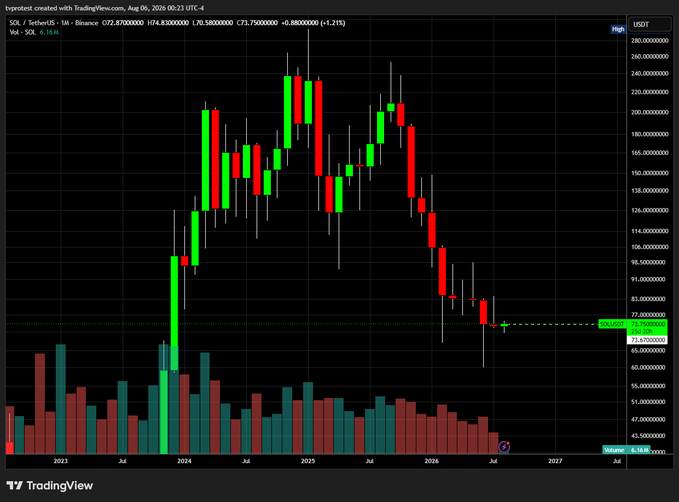Image resolution: width=679 pixels, height=502 pixels.
Task: Click the close value C73.75000000
Action: click(257, 23)
